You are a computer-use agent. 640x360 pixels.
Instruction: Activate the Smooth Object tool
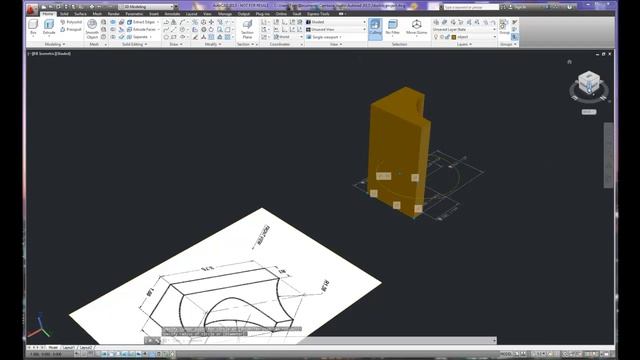[92, 29]
